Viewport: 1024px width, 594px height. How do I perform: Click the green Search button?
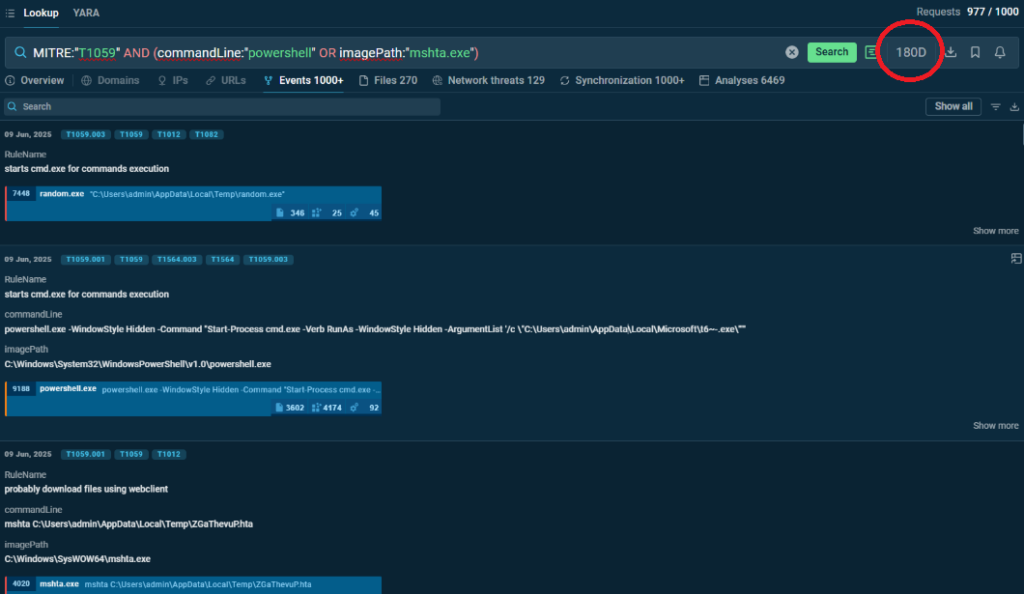831,52
